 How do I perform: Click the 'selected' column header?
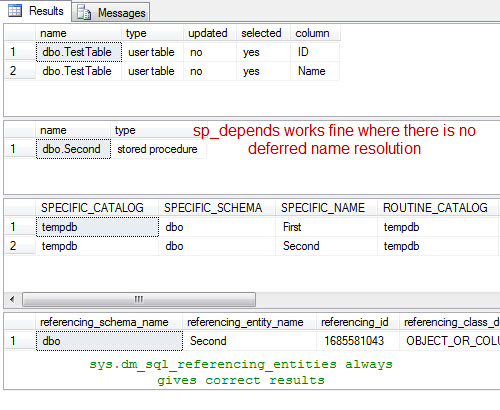(x=263, y=33)
